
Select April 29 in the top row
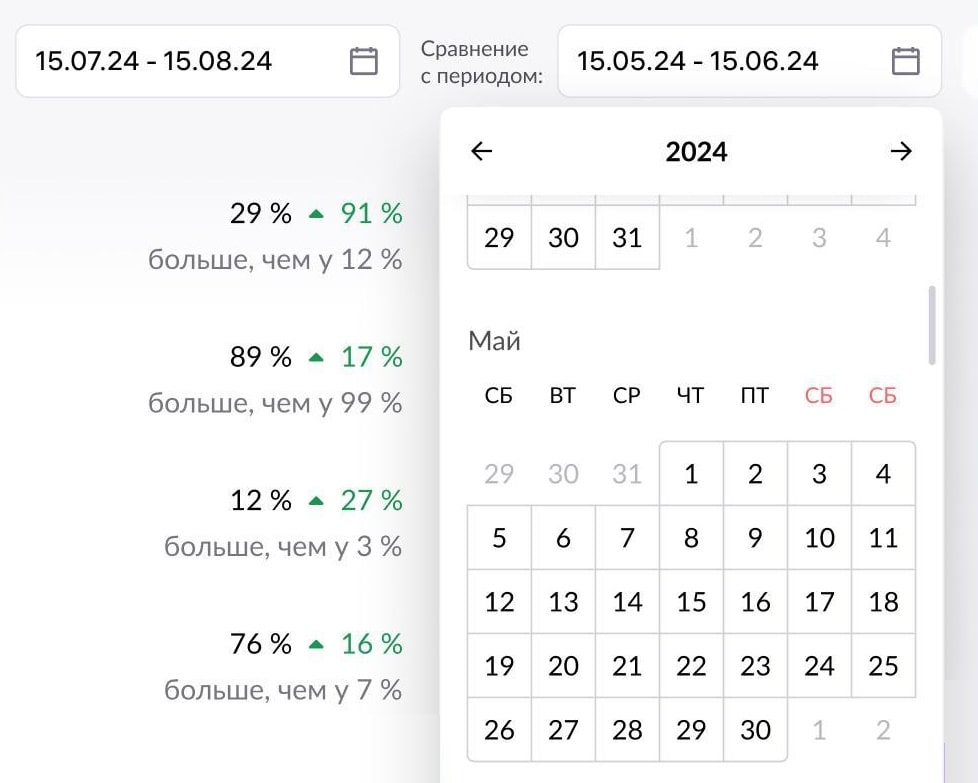coord(499,238)
